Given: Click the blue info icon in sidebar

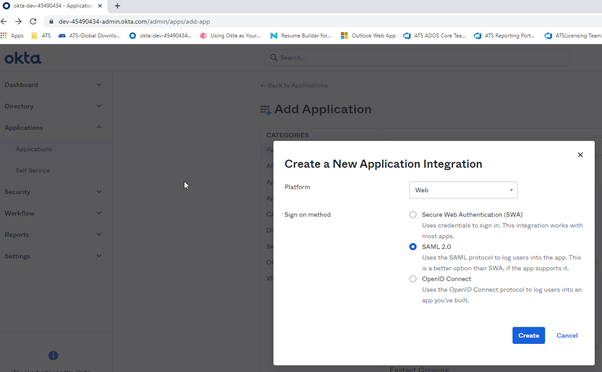Looking at the screenshot, I should [x=53, y=355].
